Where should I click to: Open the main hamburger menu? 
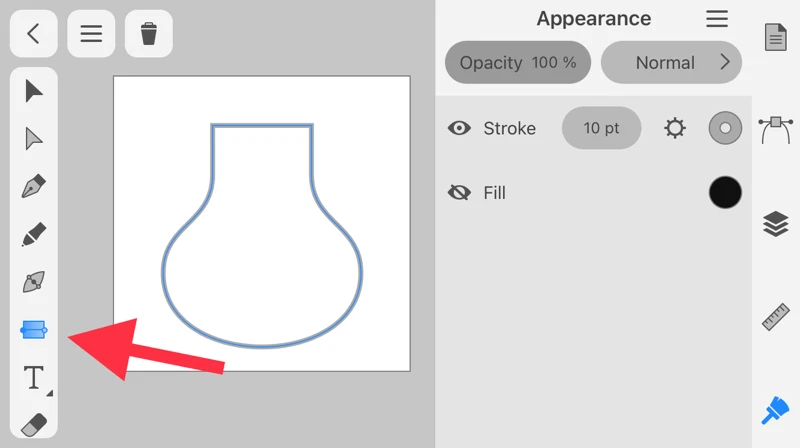point(91,34)
